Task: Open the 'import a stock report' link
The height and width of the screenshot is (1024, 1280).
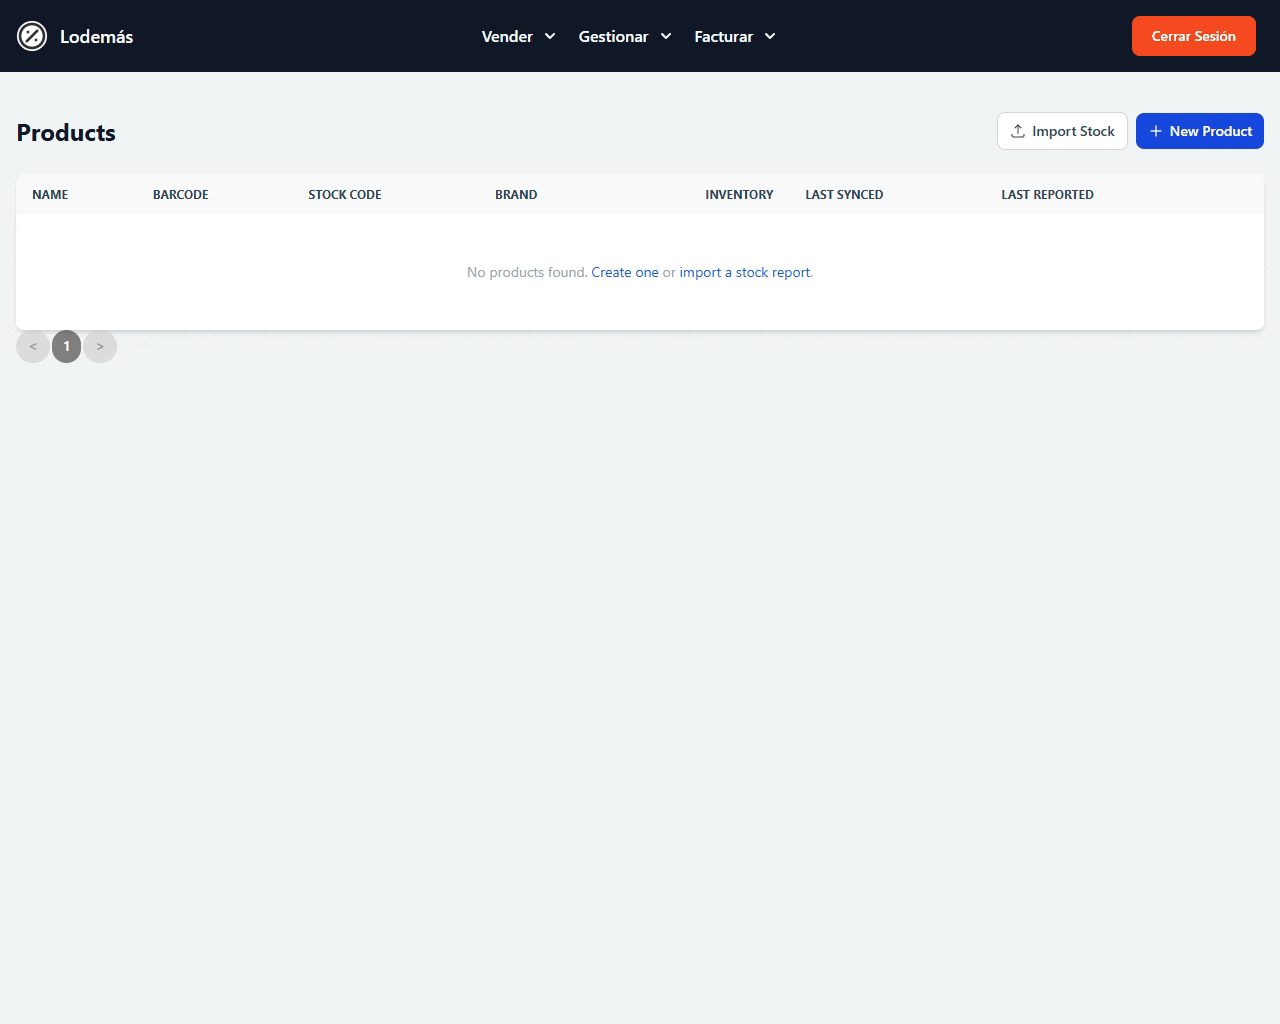Action: (x=745, y=272)
